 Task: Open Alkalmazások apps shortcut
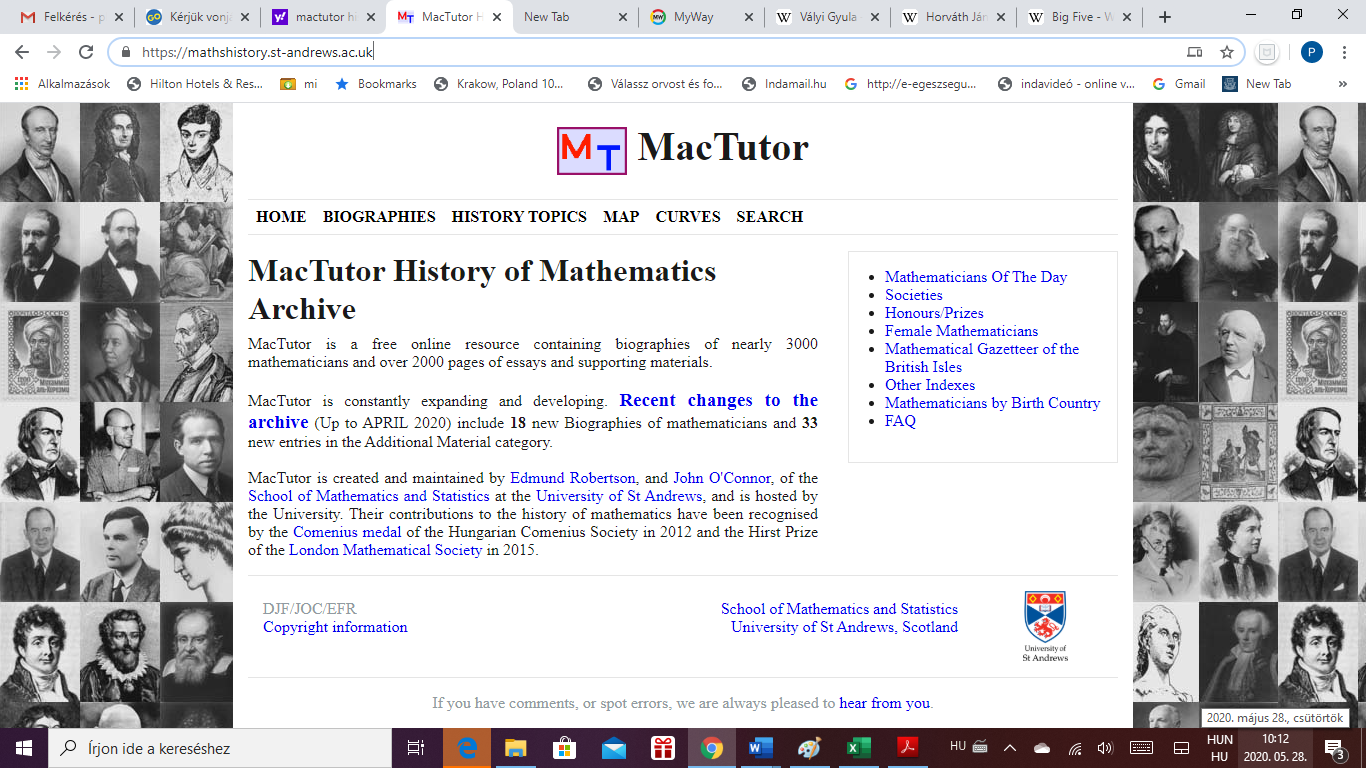click(63, 84)
